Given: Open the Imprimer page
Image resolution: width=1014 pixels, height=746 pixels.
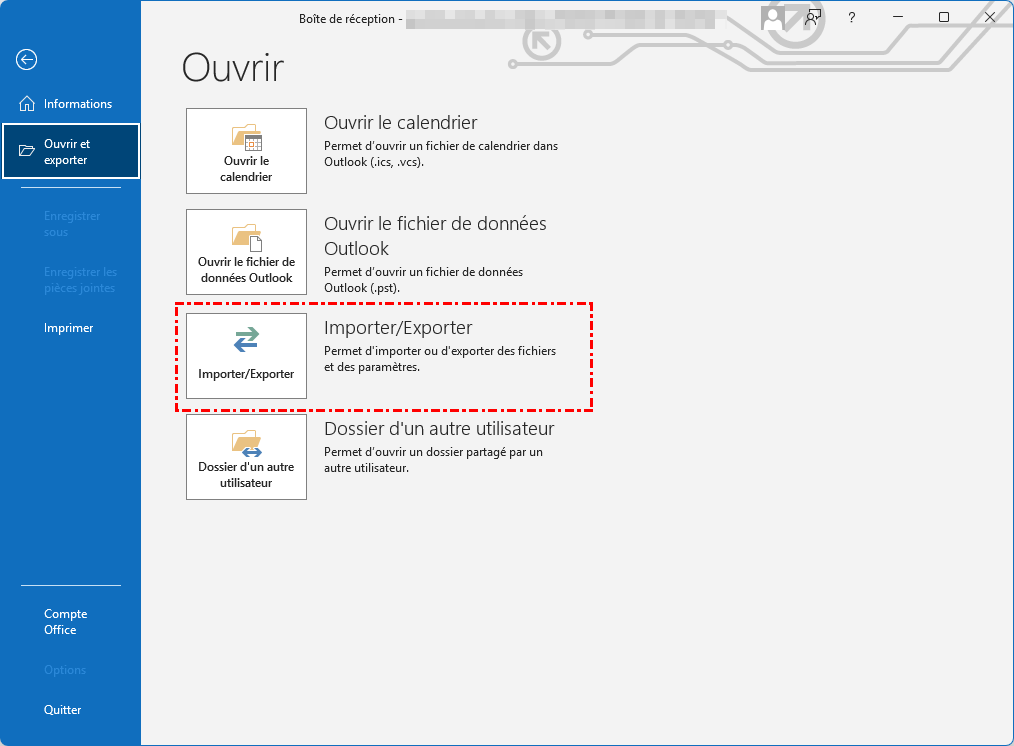Looking at the screenshot, I should click(68, 328).
